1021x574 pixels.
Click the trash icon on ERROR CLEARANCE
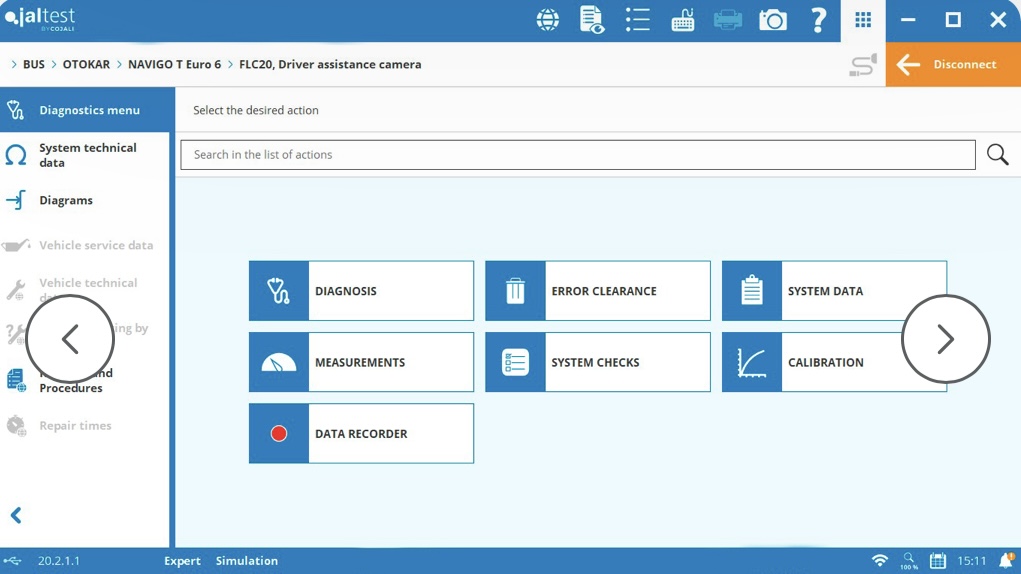tap(515, 291)
